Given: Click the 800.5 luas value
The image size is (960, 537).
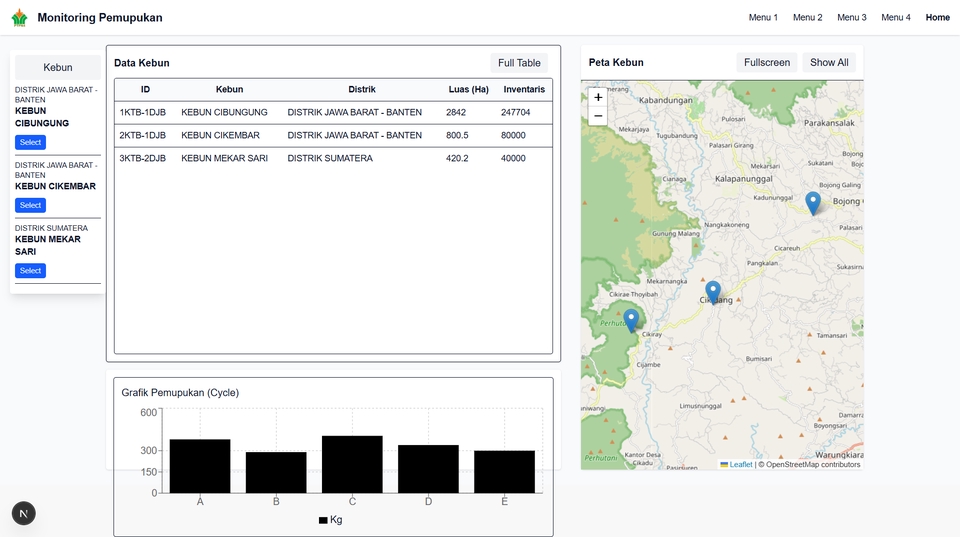Looking at the screenshot, I should [457, 135].
